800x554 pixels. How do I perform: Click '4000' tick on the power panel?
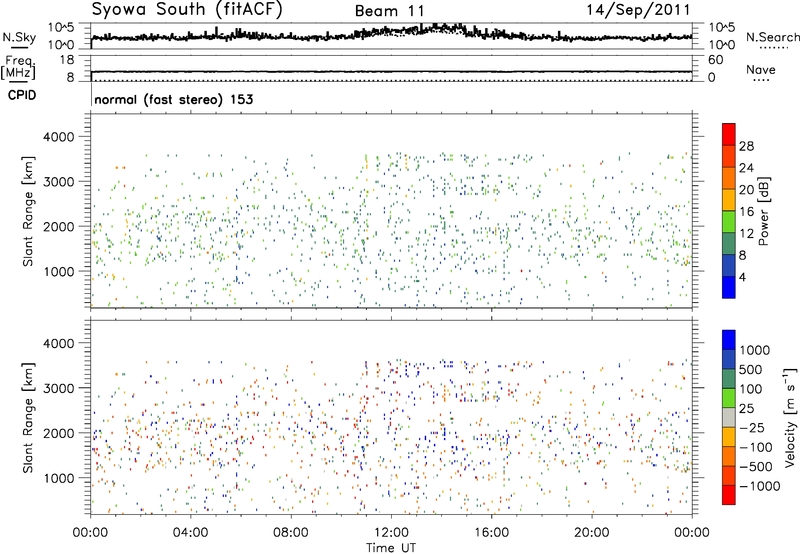58,137
